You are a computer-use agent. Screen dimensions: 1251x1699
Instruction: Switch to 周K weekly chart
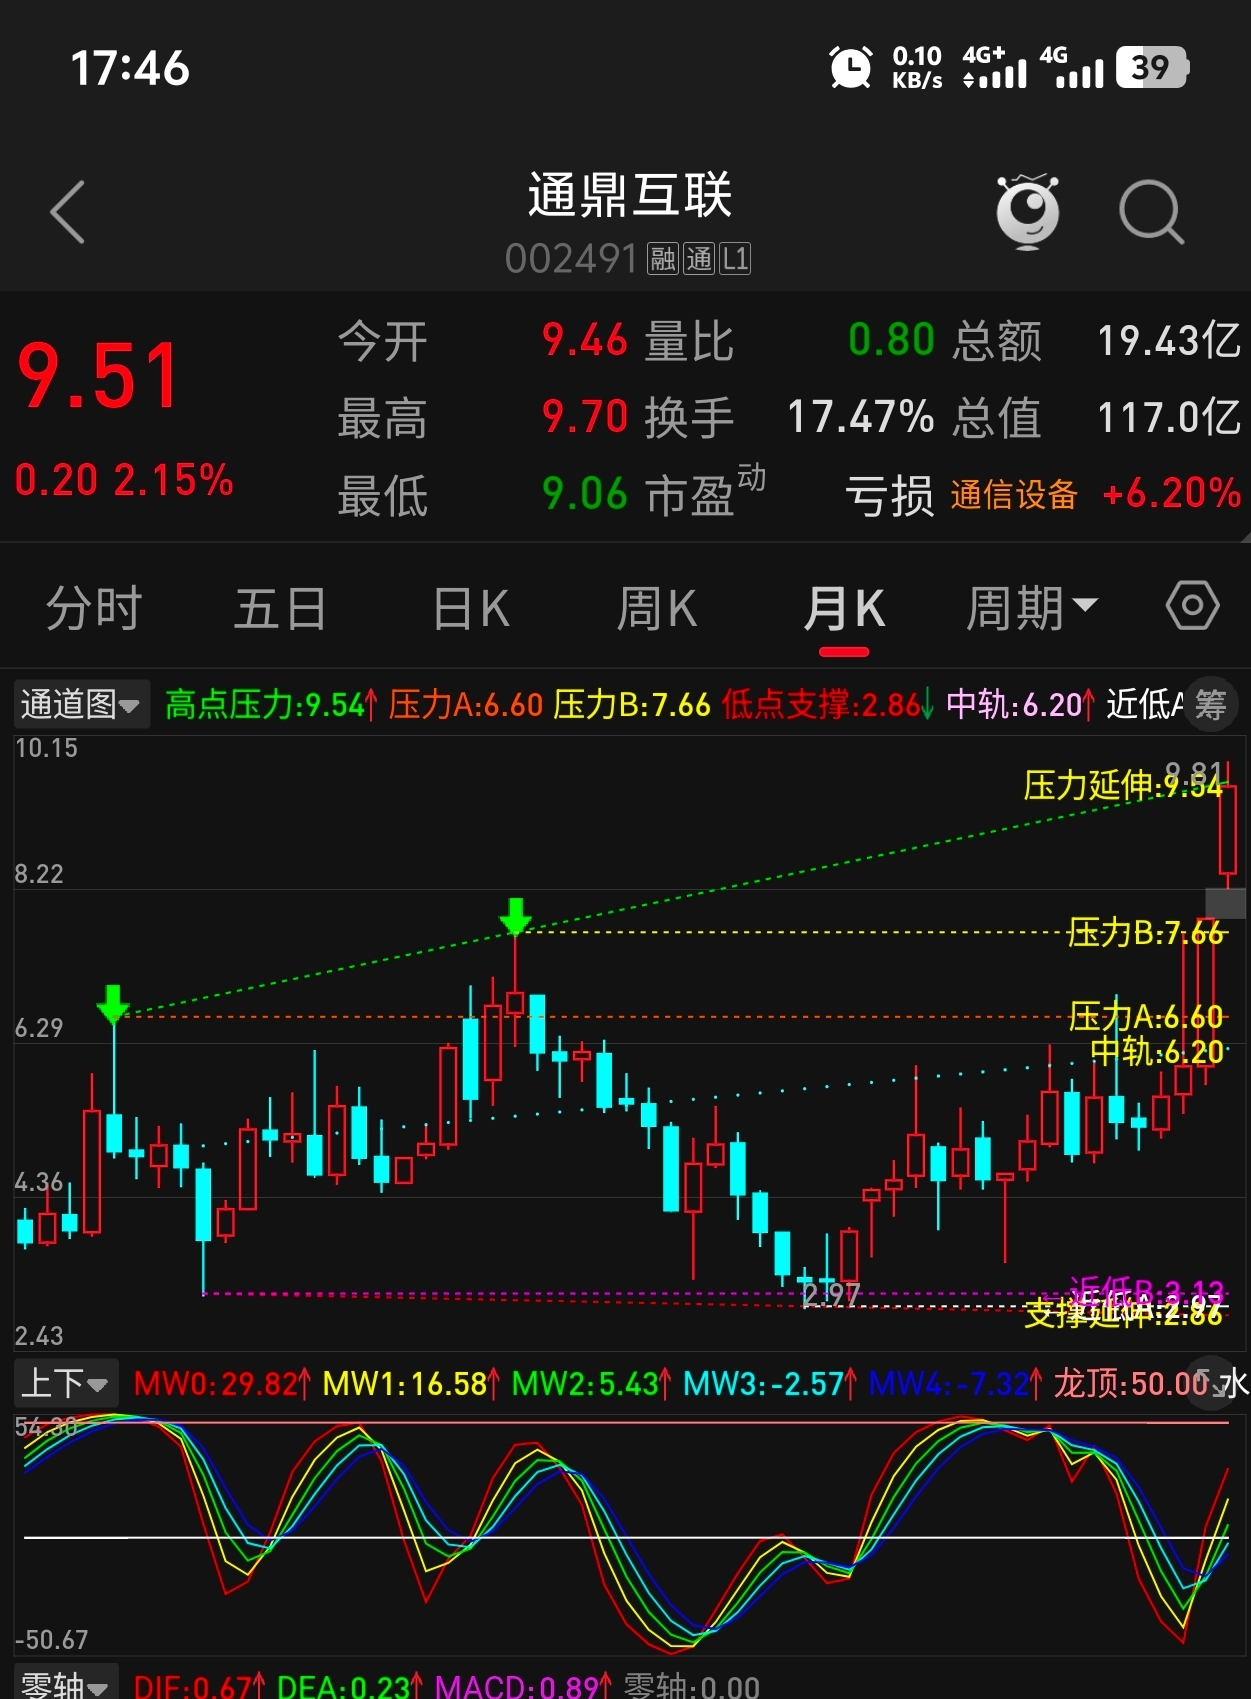coord(657,608)
